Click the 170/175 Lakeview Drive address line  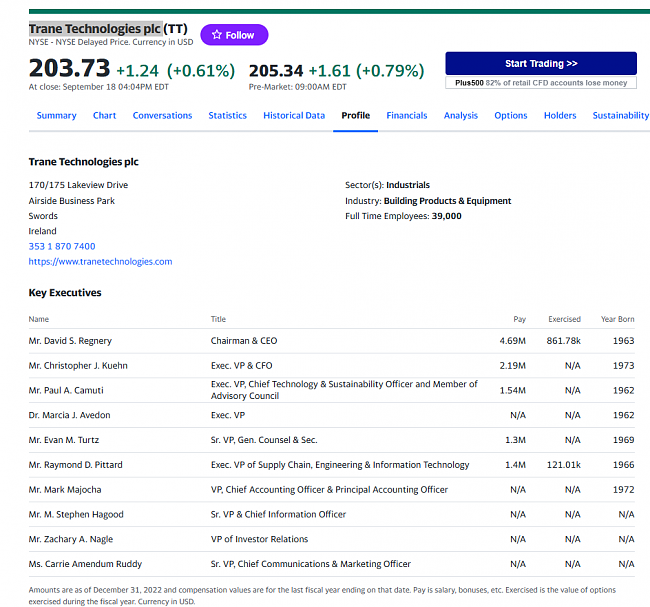coord(78,185)
